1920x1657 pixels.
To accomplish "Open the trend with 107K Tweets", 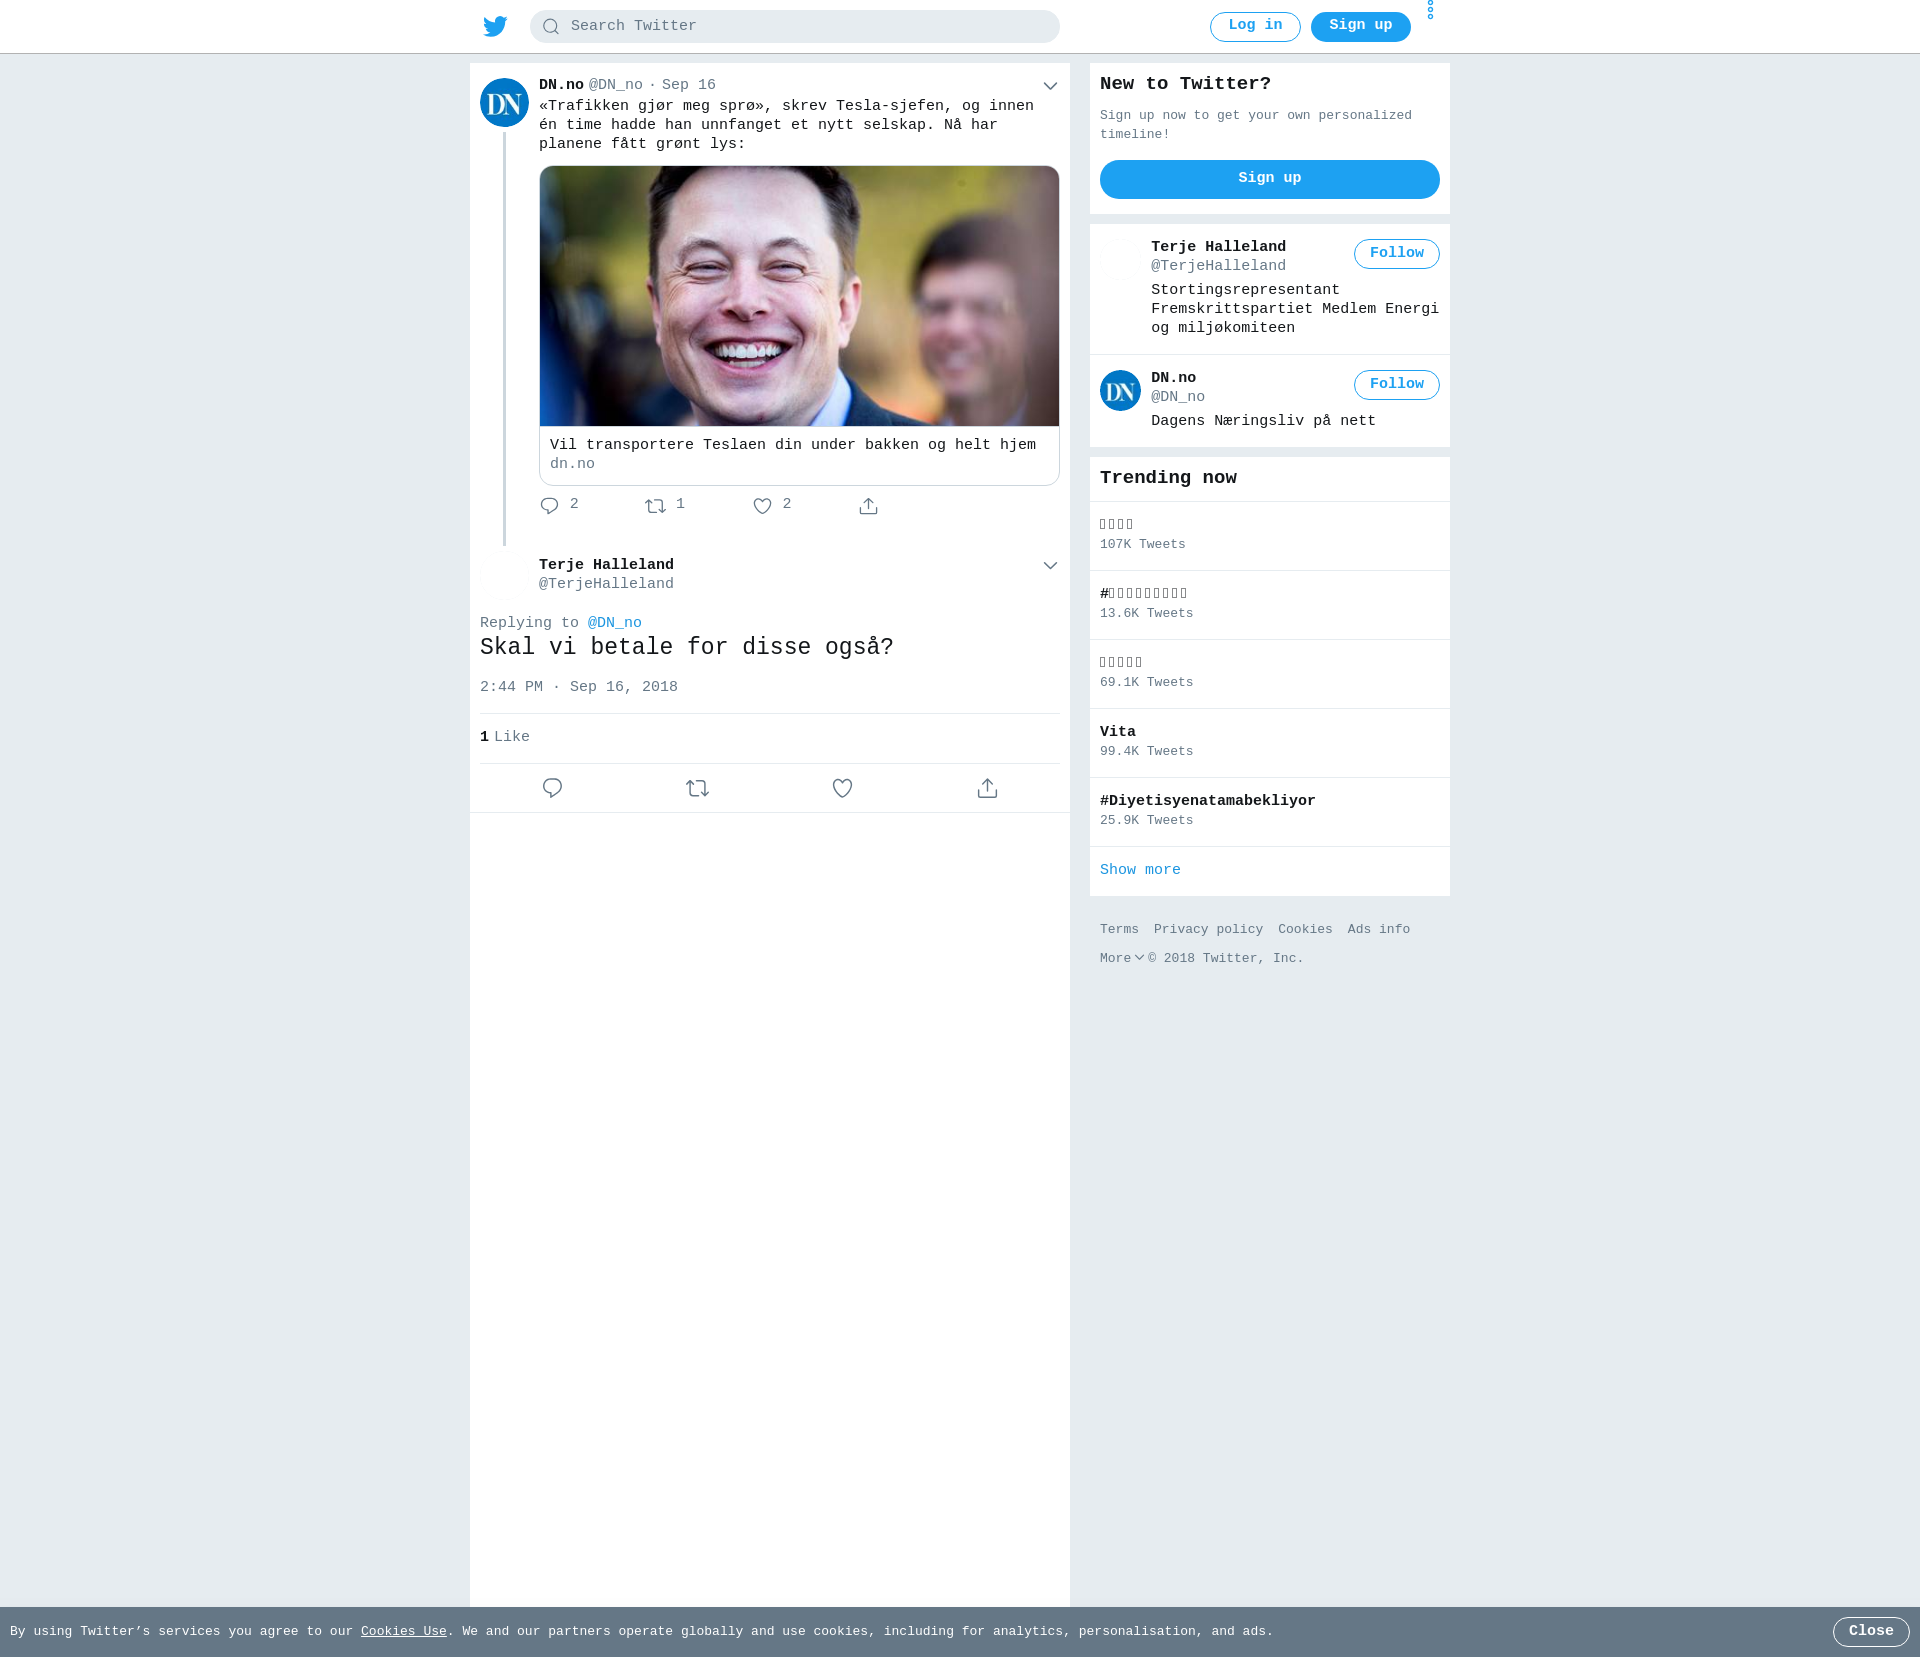I will pos(1270,536).
